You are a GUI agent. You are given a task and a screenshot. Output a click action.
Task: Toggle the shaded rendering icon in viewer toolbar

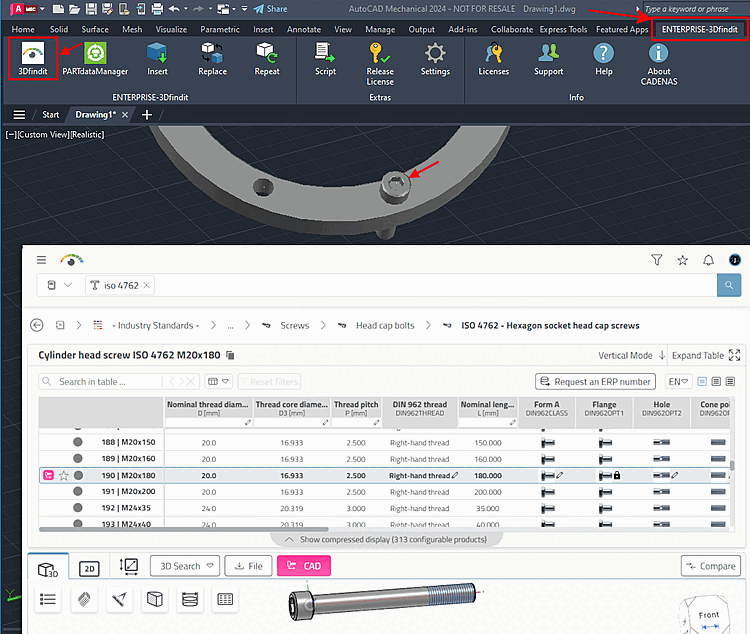(84, 599)
